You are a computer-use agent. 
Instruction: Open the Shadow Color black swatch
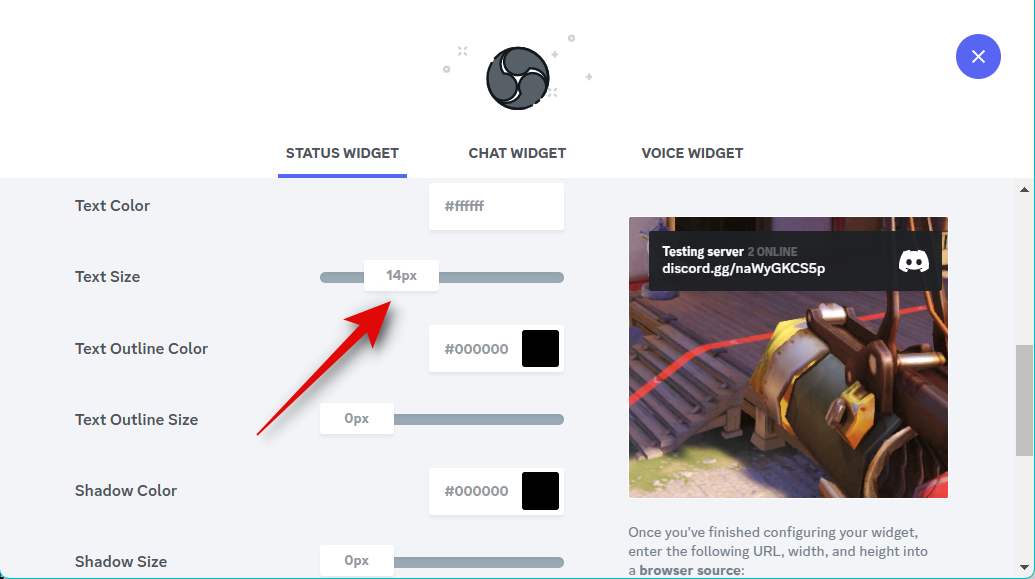[540, 491]
